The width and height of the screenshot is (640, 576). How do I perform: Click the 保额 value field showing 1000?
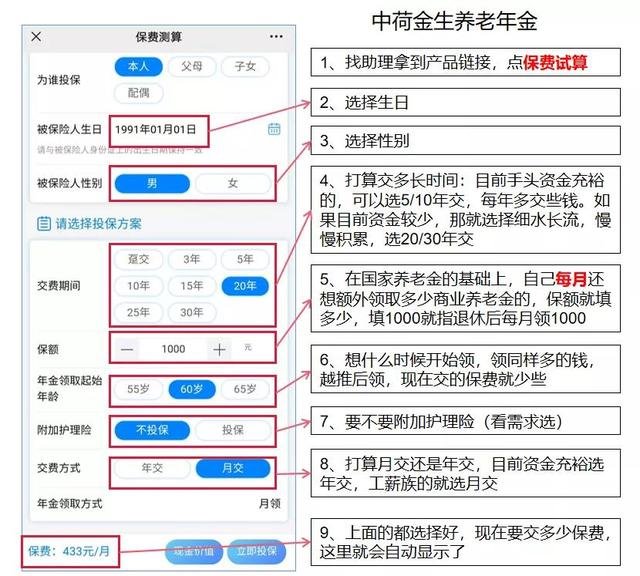pyautogui.click(x=173, y=349)
